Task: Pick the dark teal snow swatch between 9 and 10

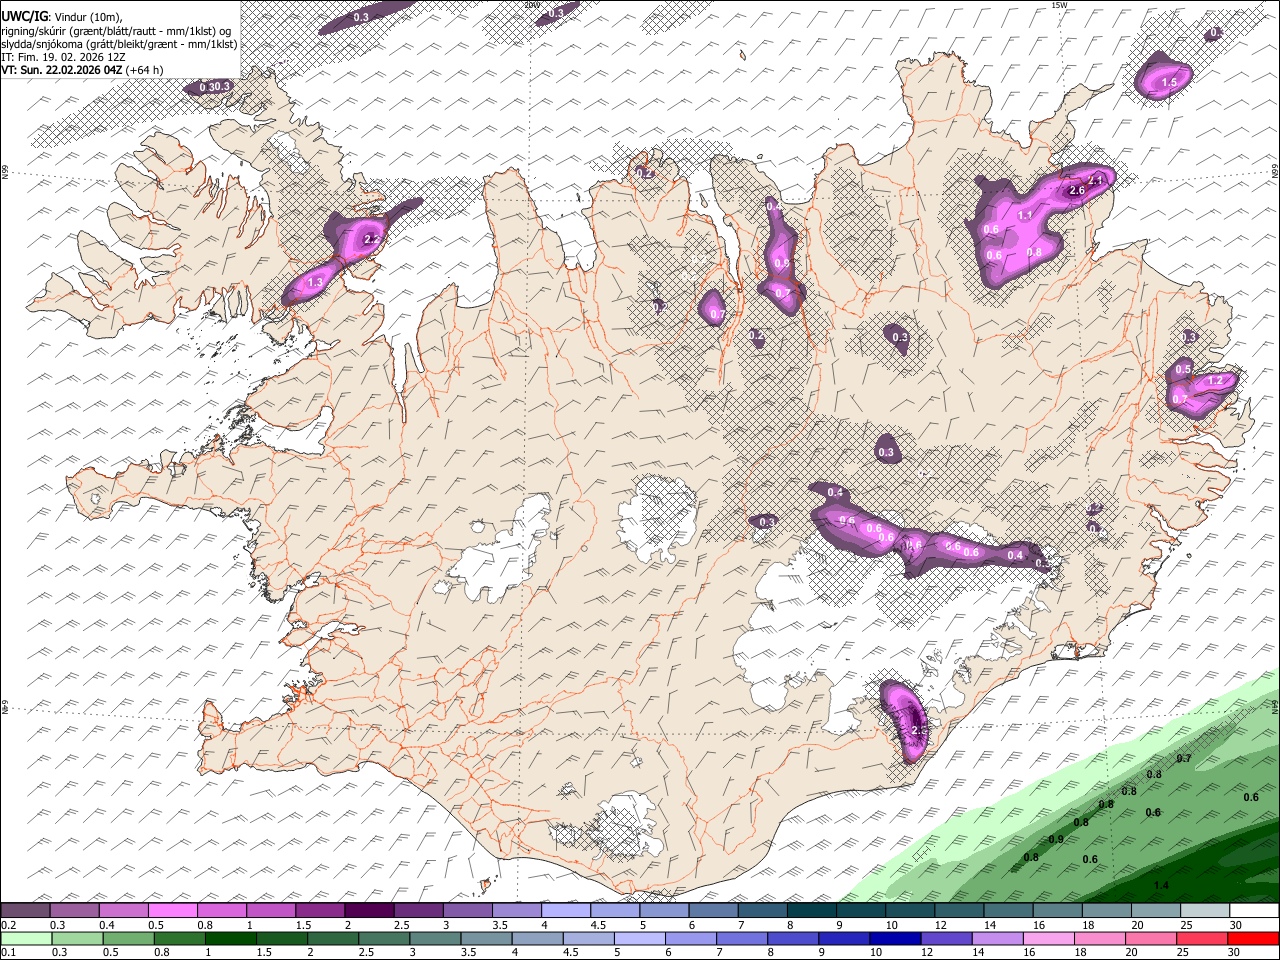Action: pyautogui.click(x=860, y=910)
